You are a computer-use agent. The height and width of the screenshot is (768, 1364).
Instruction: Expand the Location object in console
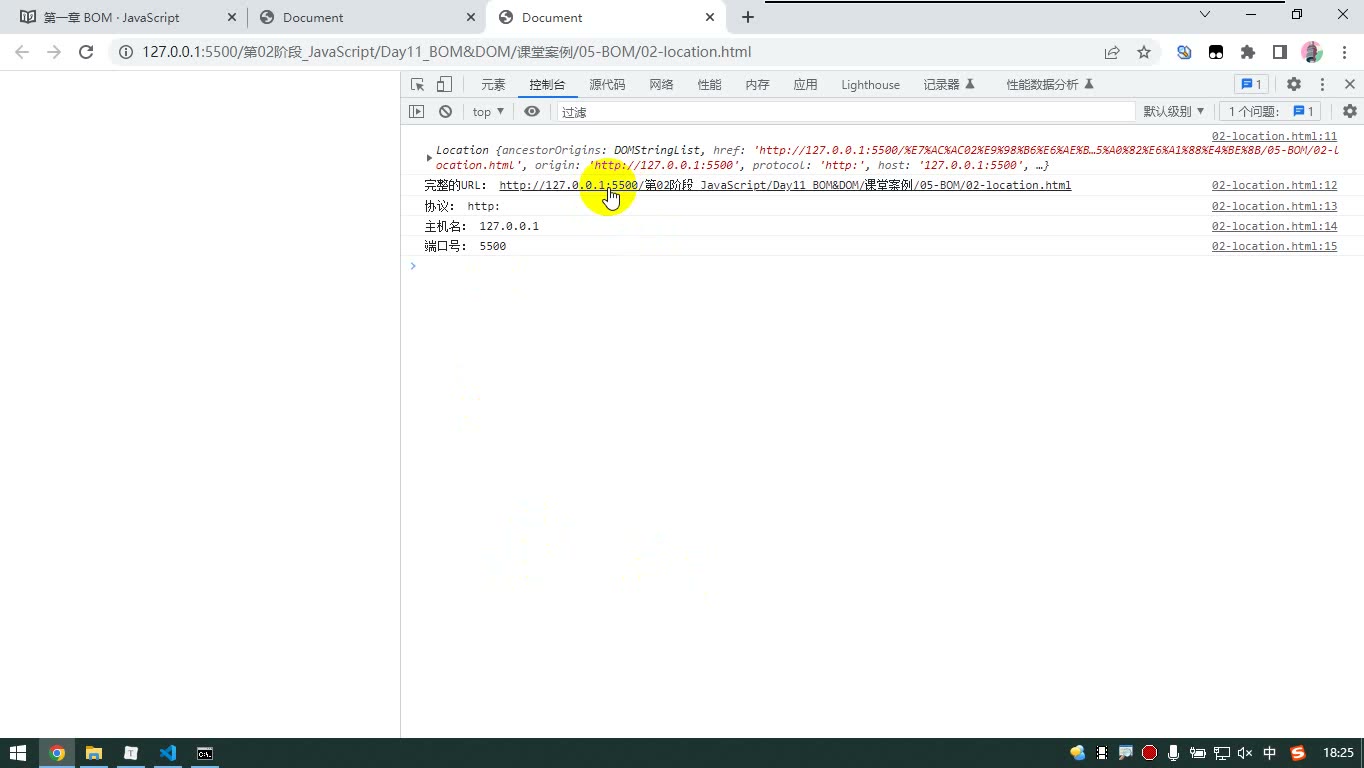pos(429,158)
